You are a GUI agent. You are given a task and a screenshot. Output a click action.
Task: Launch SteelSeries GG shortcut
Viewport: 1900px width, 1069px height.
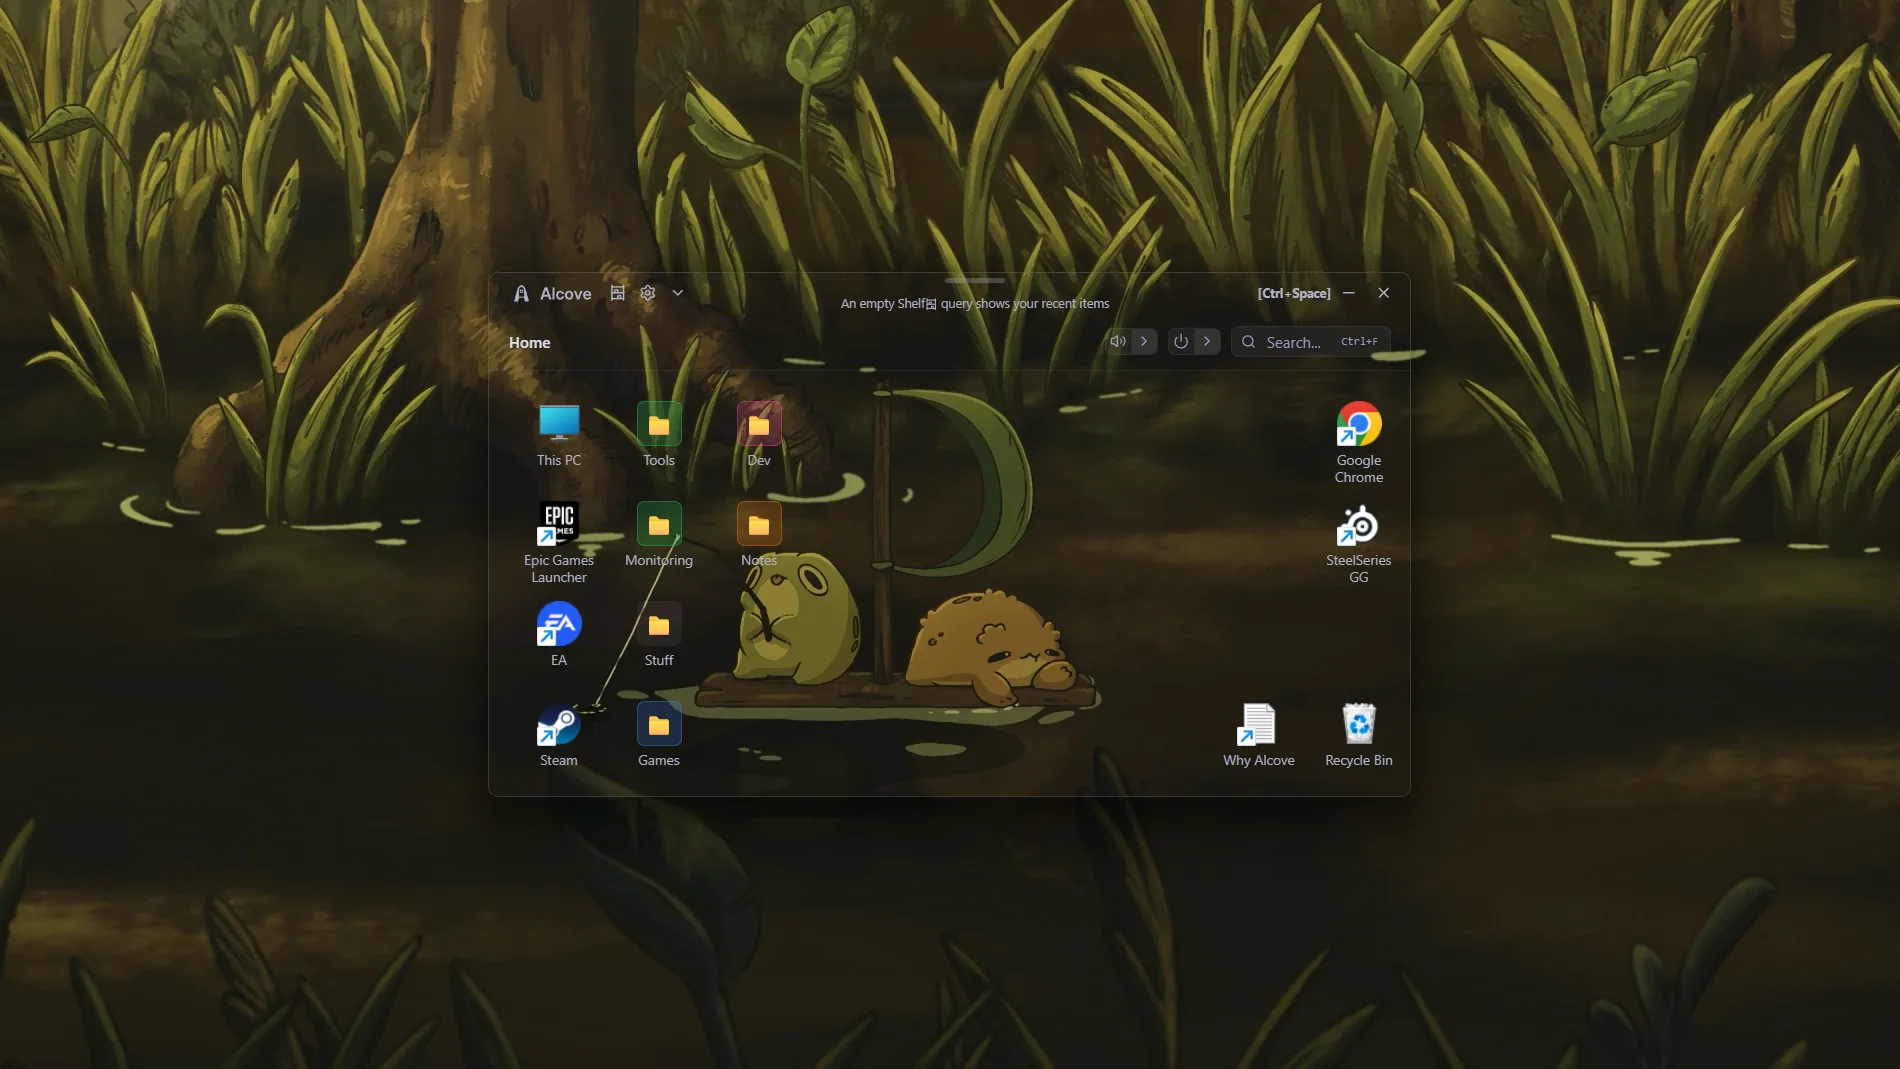point(1359,542)
